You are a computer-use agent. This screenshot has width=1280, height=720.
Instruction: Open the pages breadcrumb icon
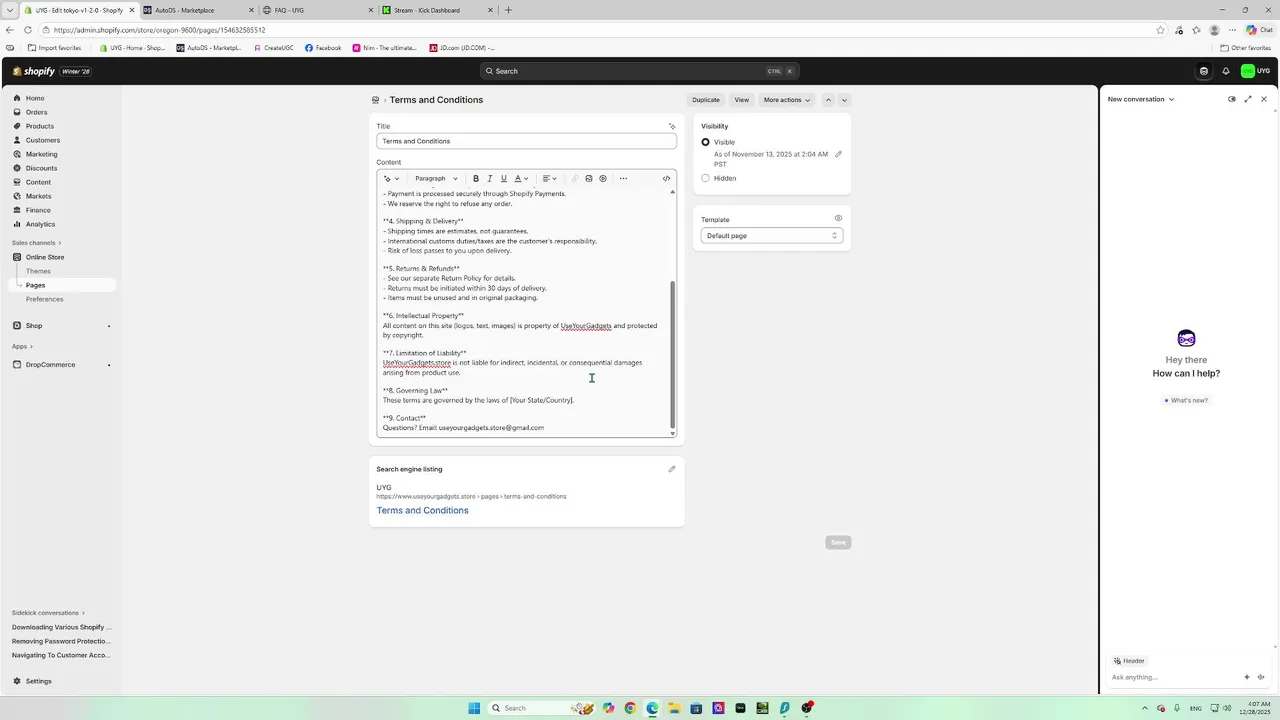pyautogui.click(x=375, y=100)
